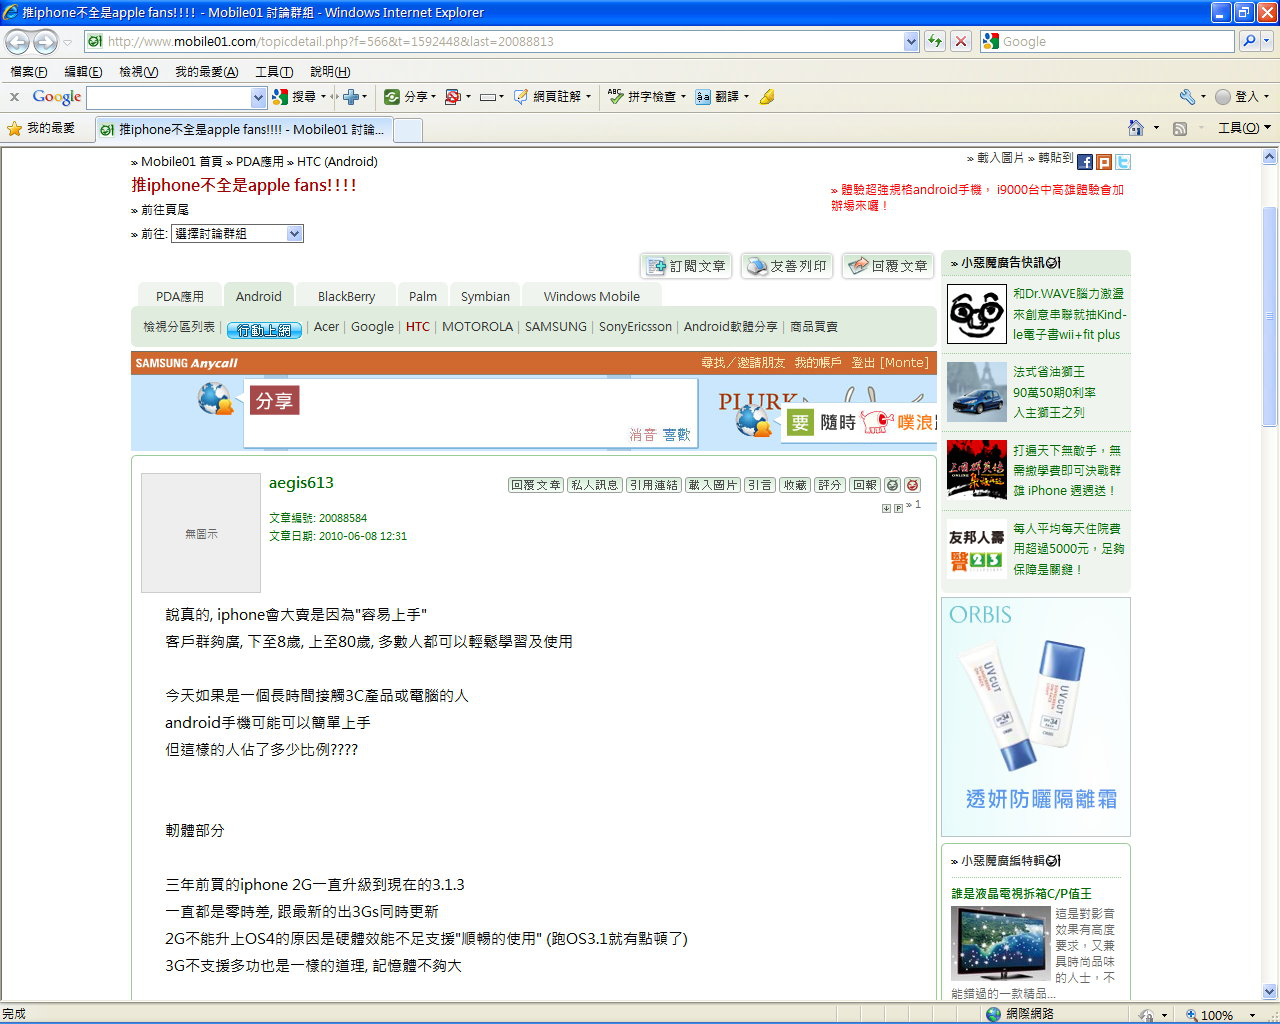This screenshot has width=1280, height=1024.
Task: Switch to the Windows Mobile forum tab
Action: coord(591,296)
